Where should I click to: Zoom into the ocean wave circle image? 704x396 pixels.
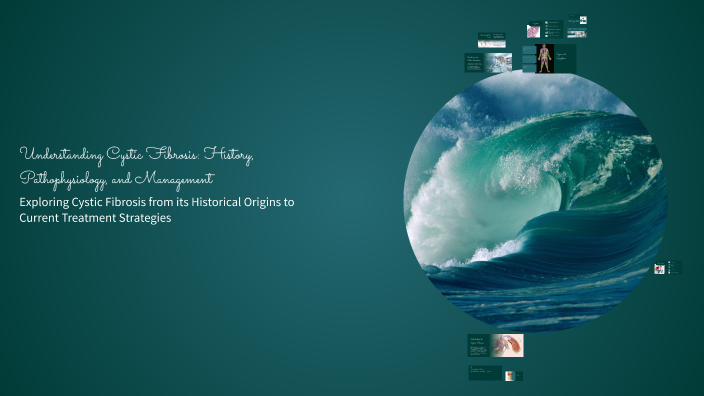point(535,202)
